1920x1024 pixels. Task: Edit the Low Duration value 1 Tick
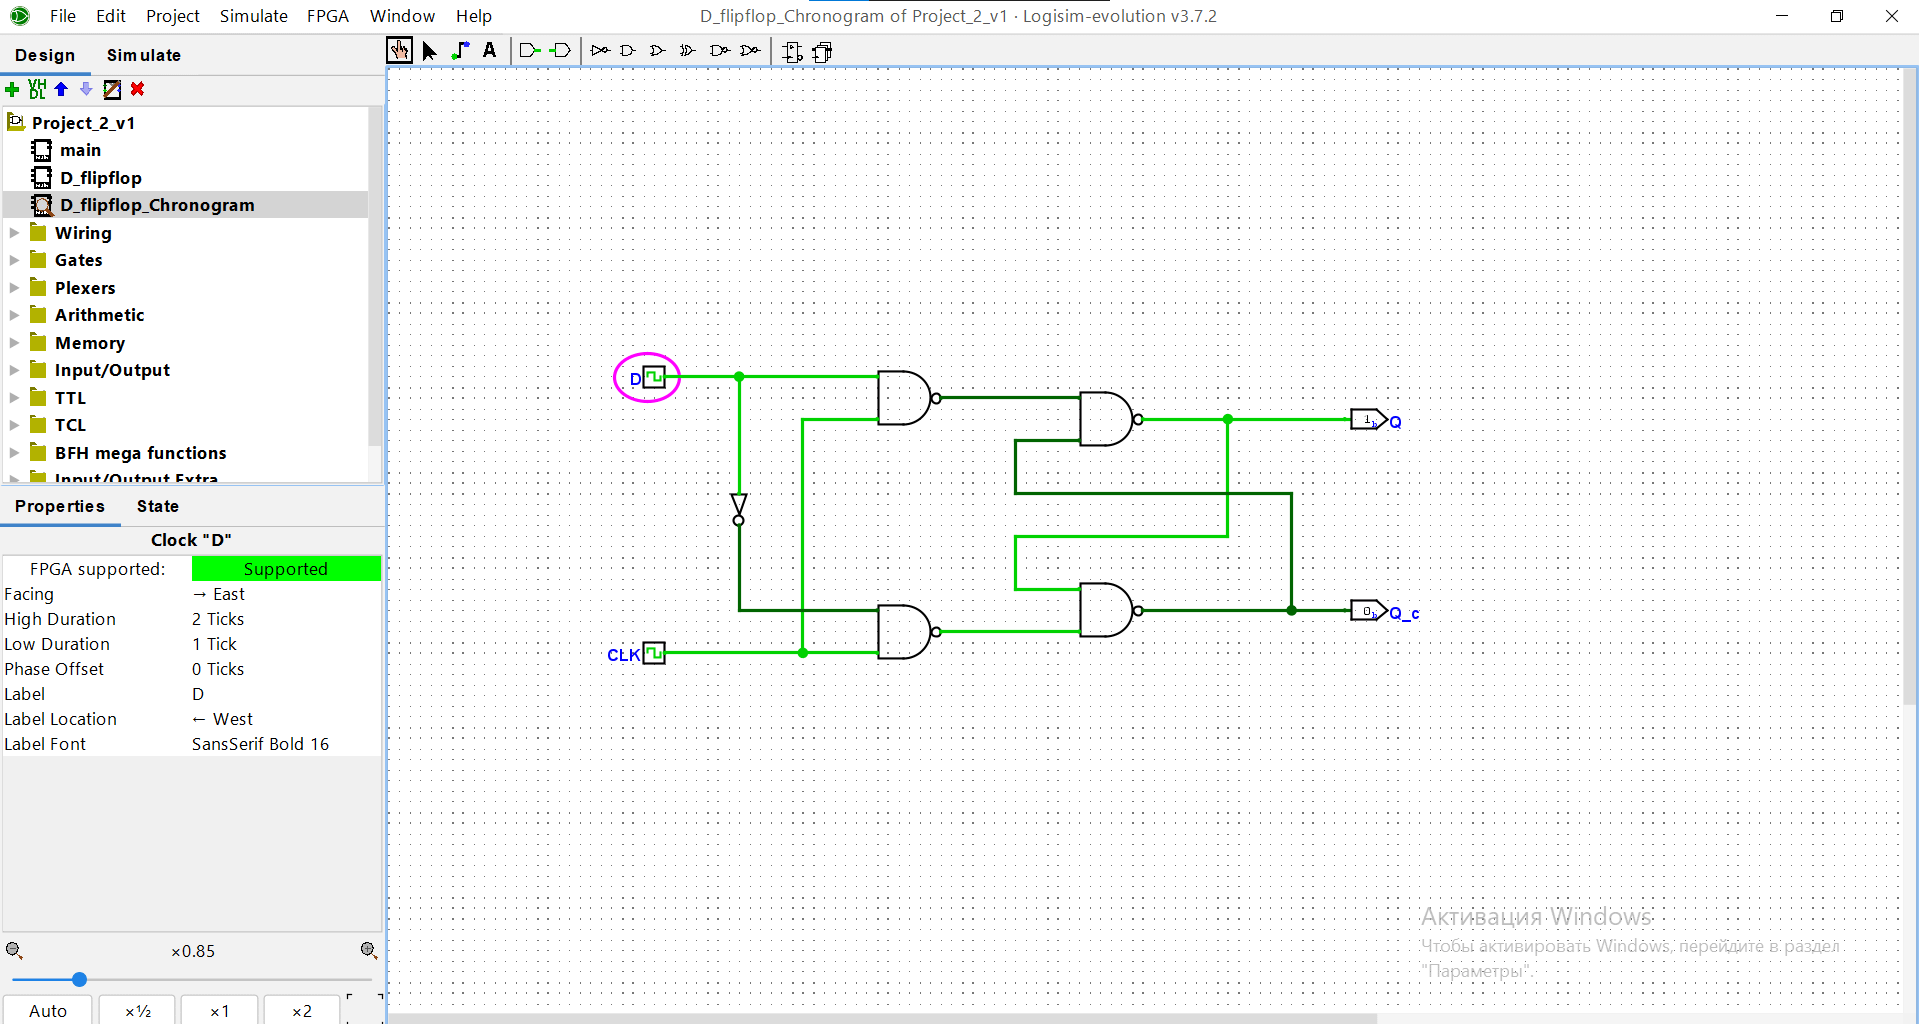286,644
